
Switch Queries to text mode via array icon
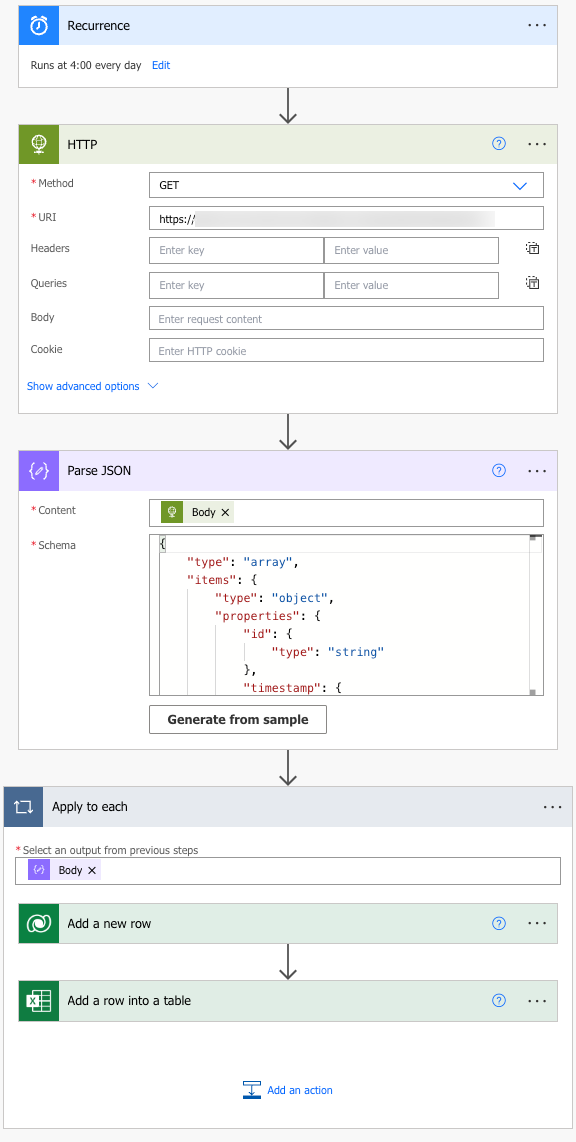(532, 283)
